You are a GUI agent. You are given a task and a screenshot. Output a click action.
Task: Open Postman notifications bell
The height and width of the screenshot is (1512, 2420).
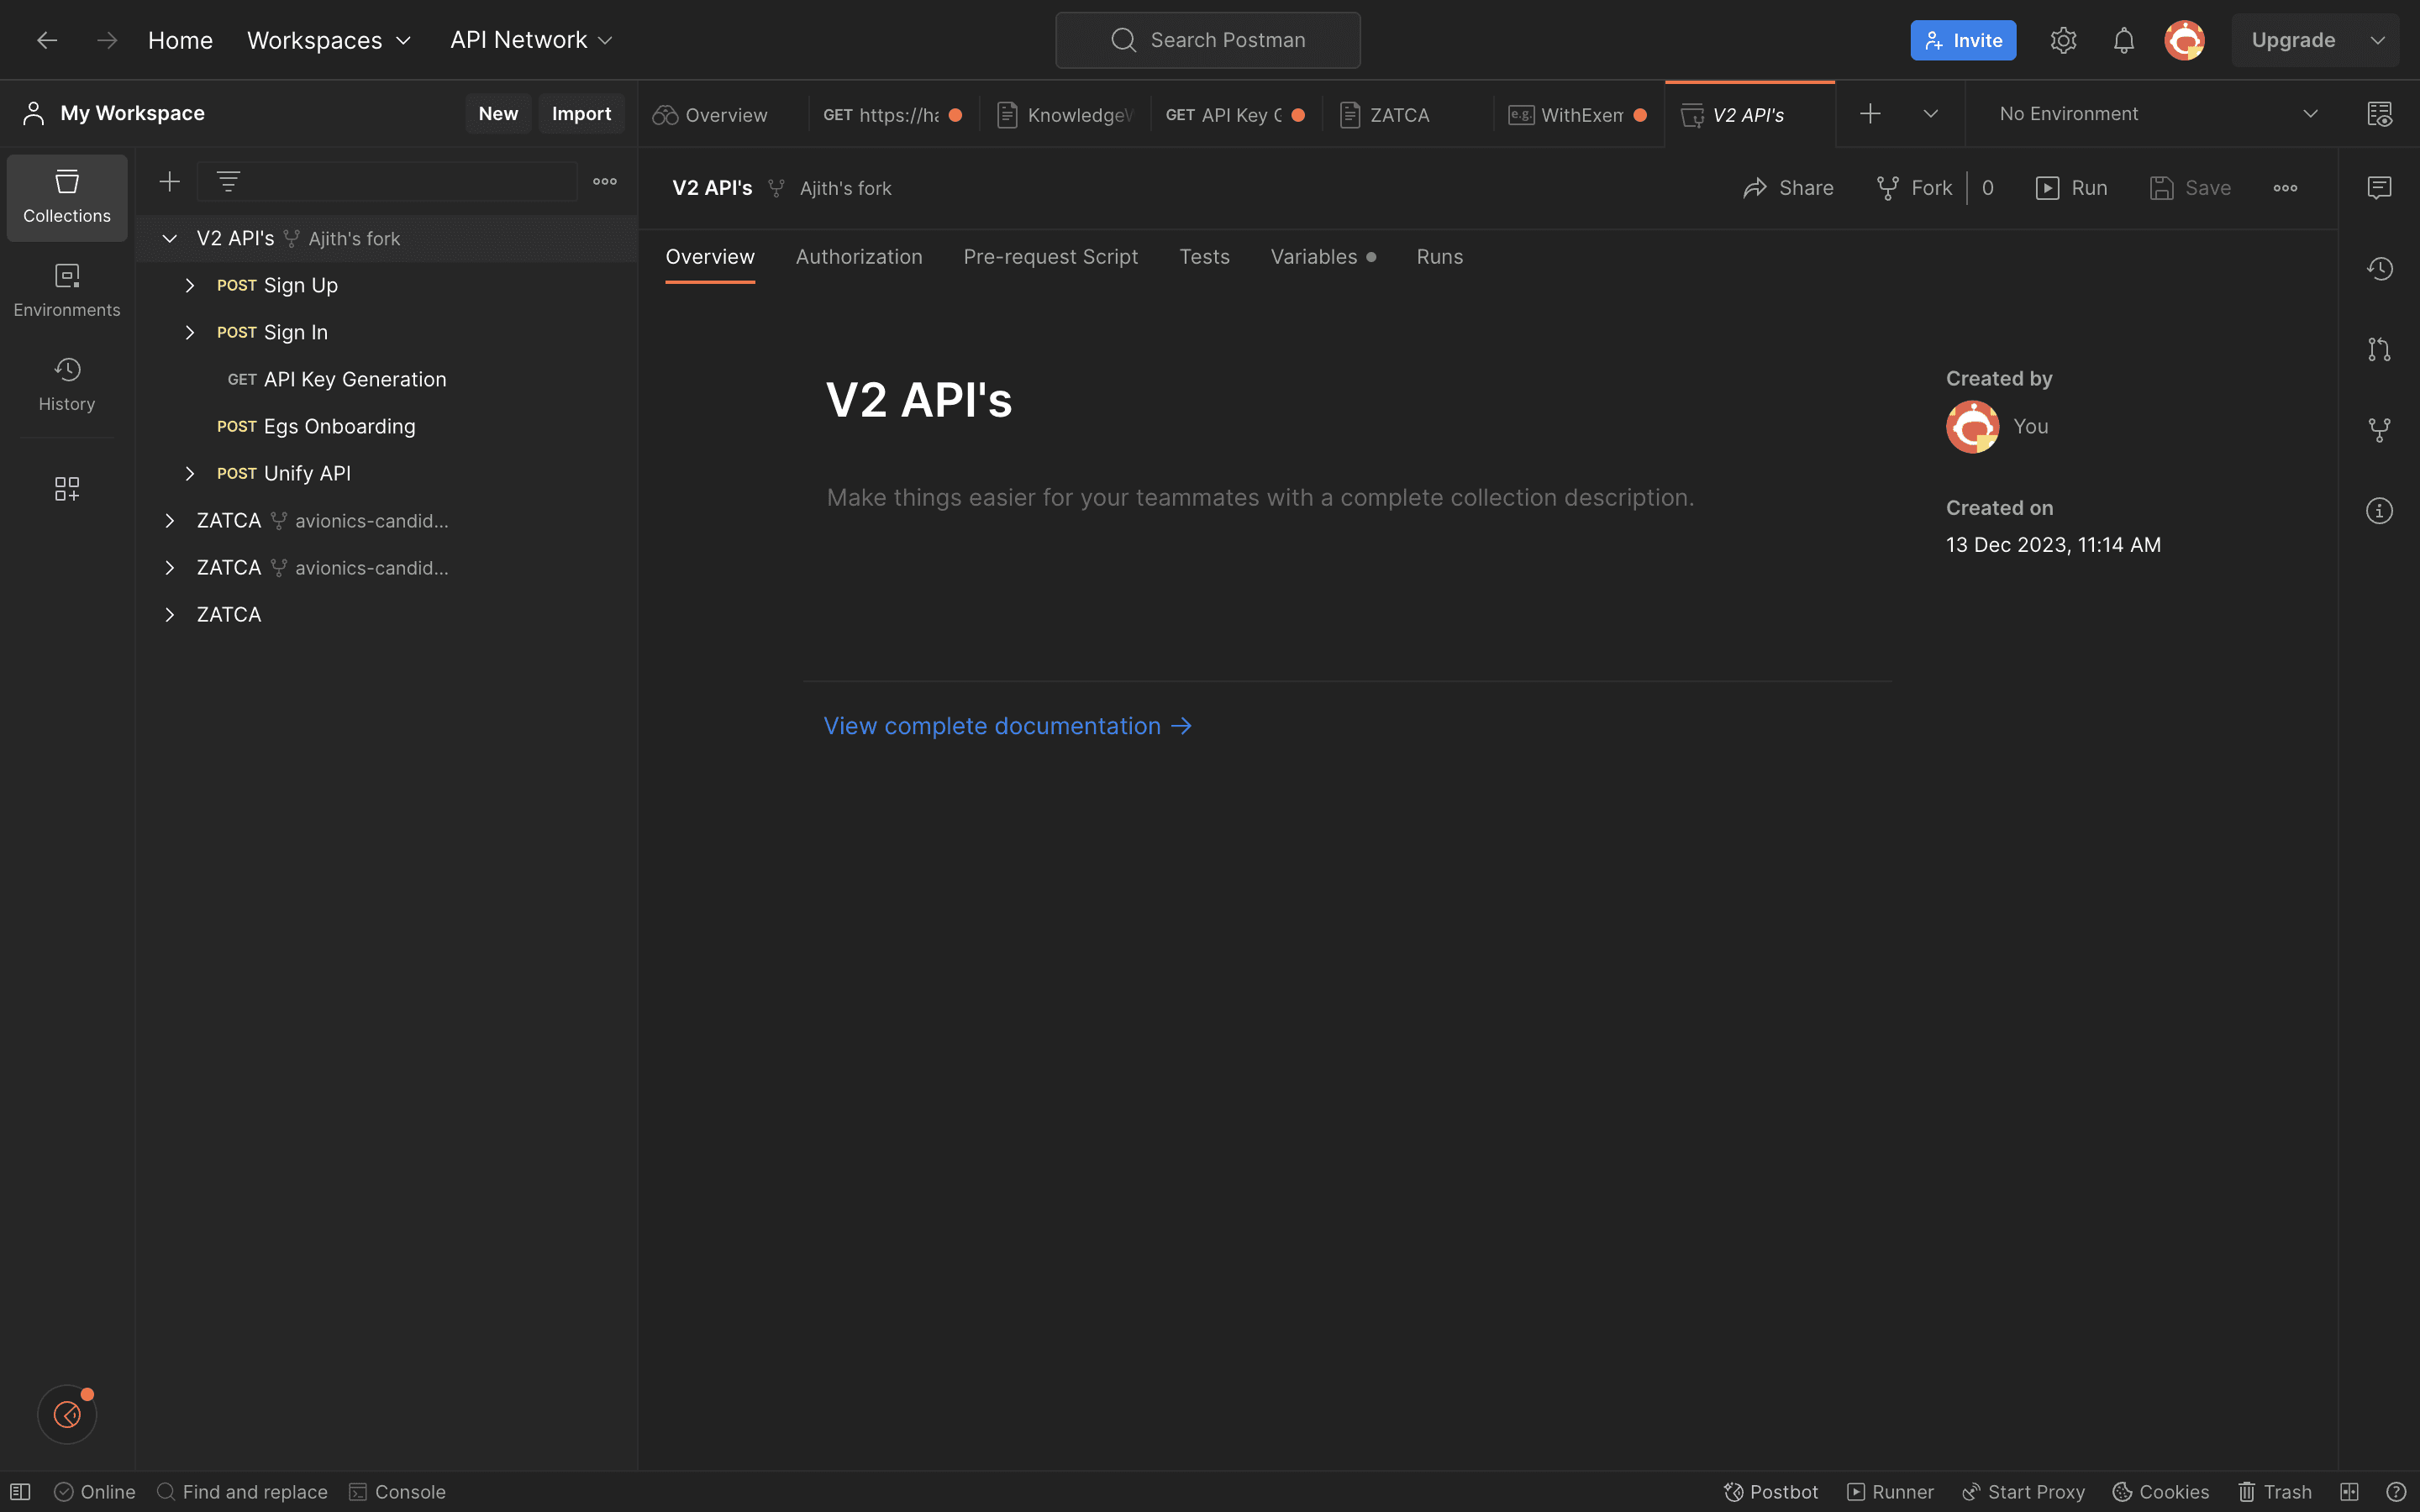pyautogui.click(x=2123, y=40)
